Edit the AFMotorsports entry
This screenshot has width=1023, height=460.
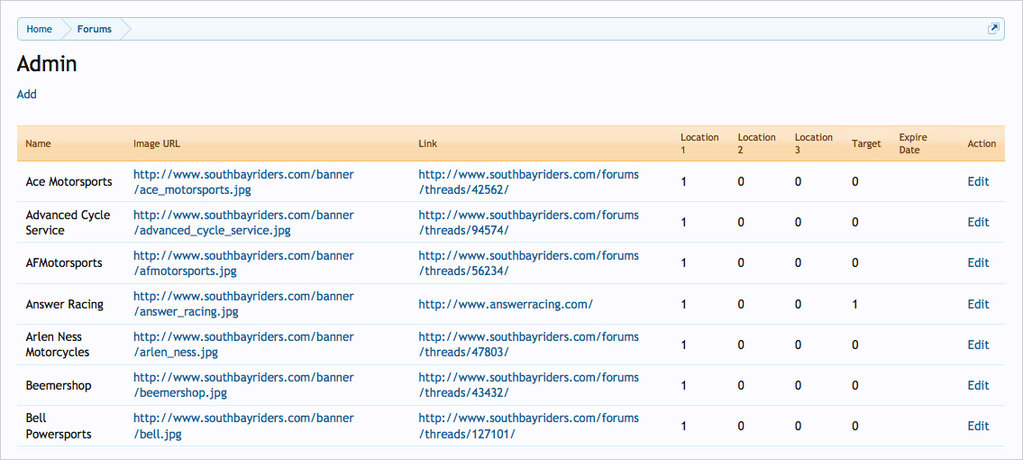(977, 263)
